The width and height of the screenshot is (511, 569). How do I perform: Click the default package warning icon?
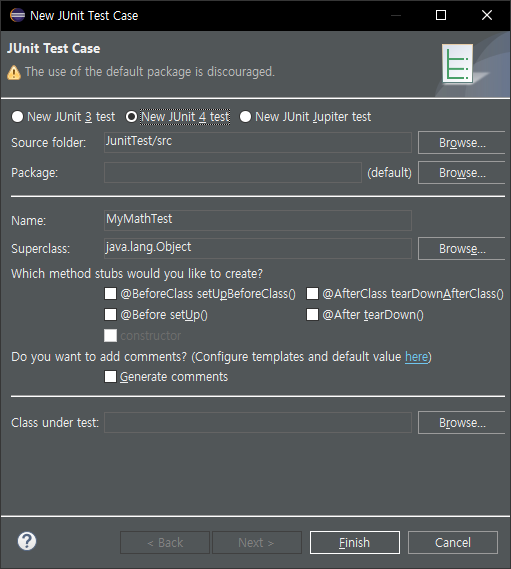14,72
